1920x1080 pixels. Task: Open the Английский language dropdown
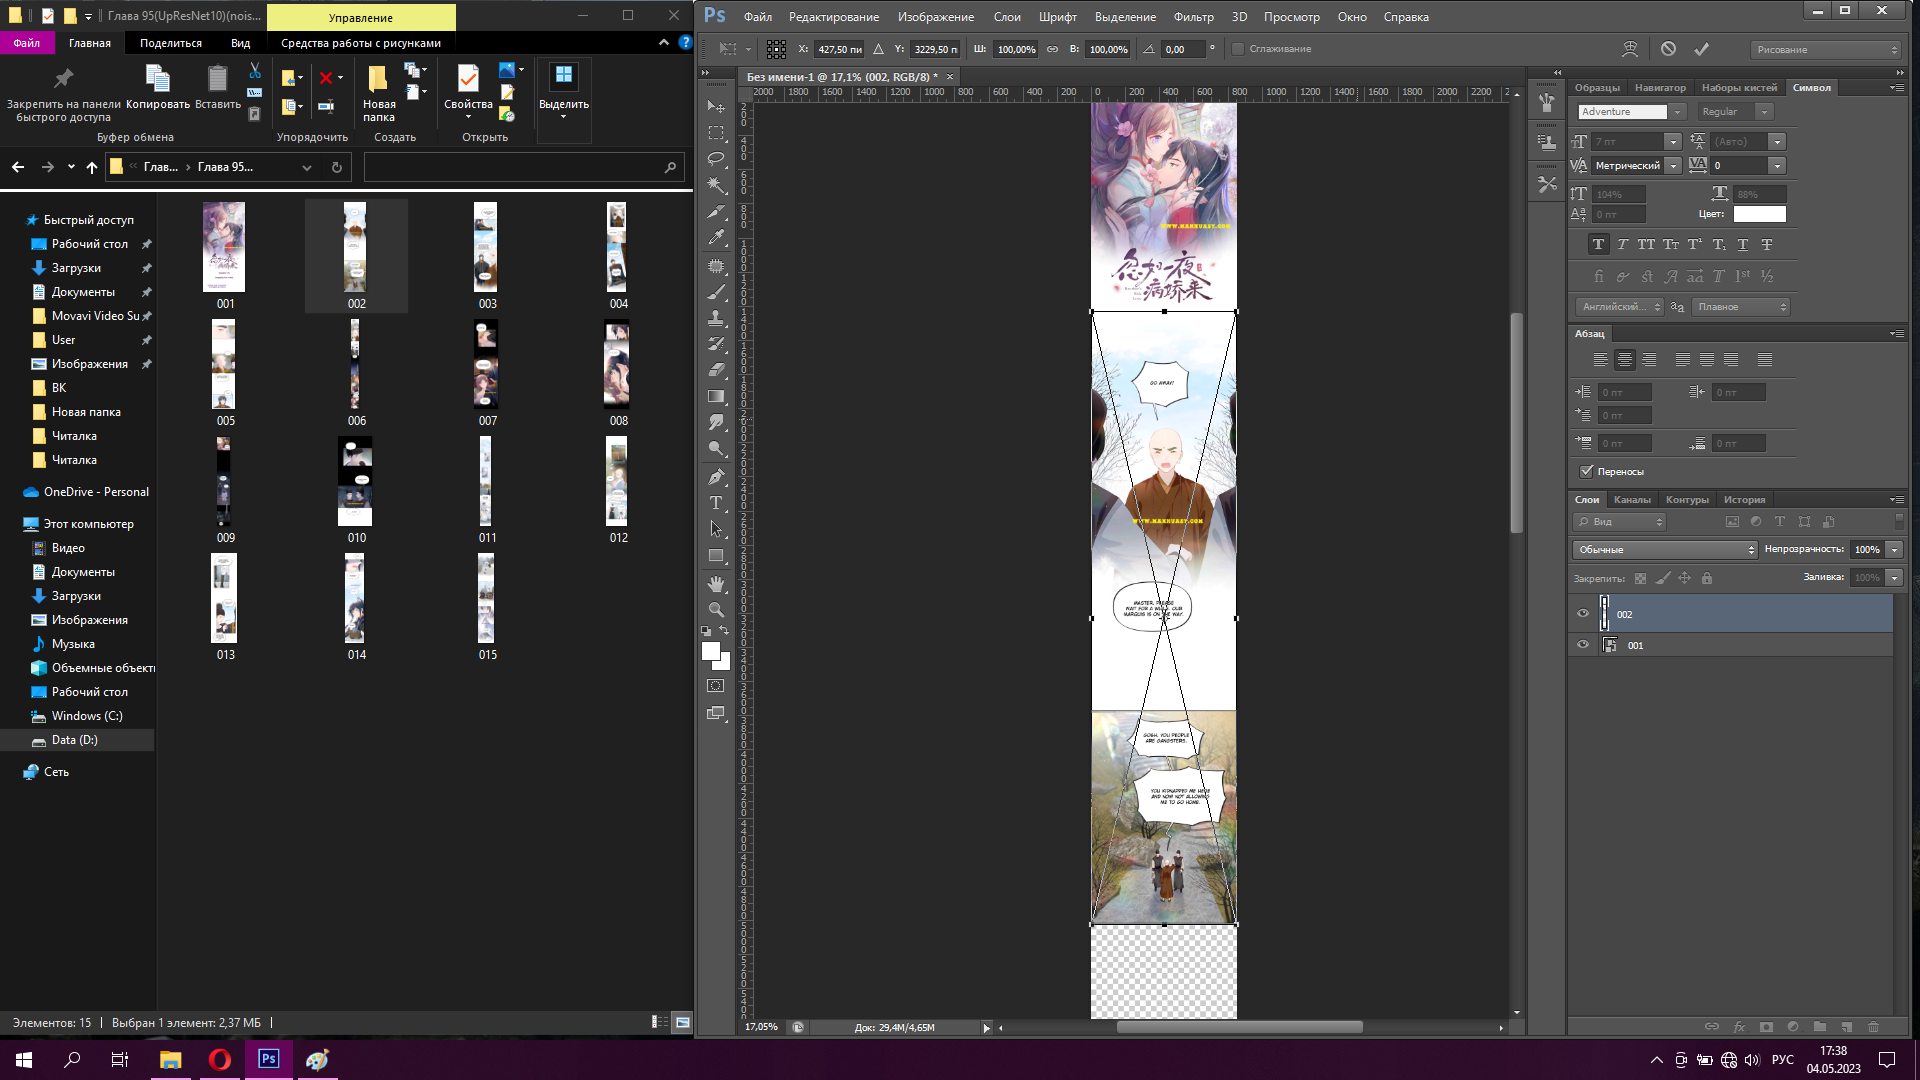point(1621,307)
